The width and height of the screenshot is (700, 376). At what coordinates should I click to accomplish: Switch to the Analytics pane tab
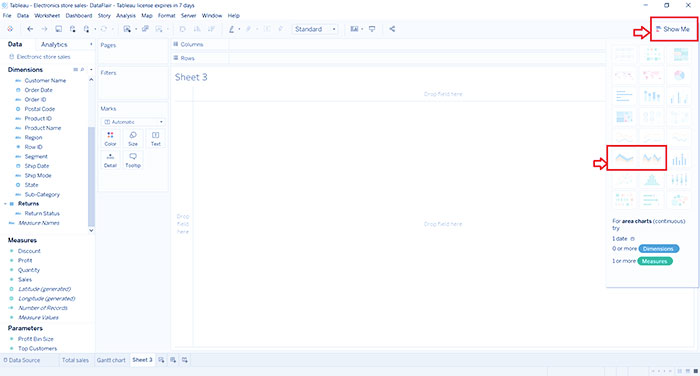[54, 44]
